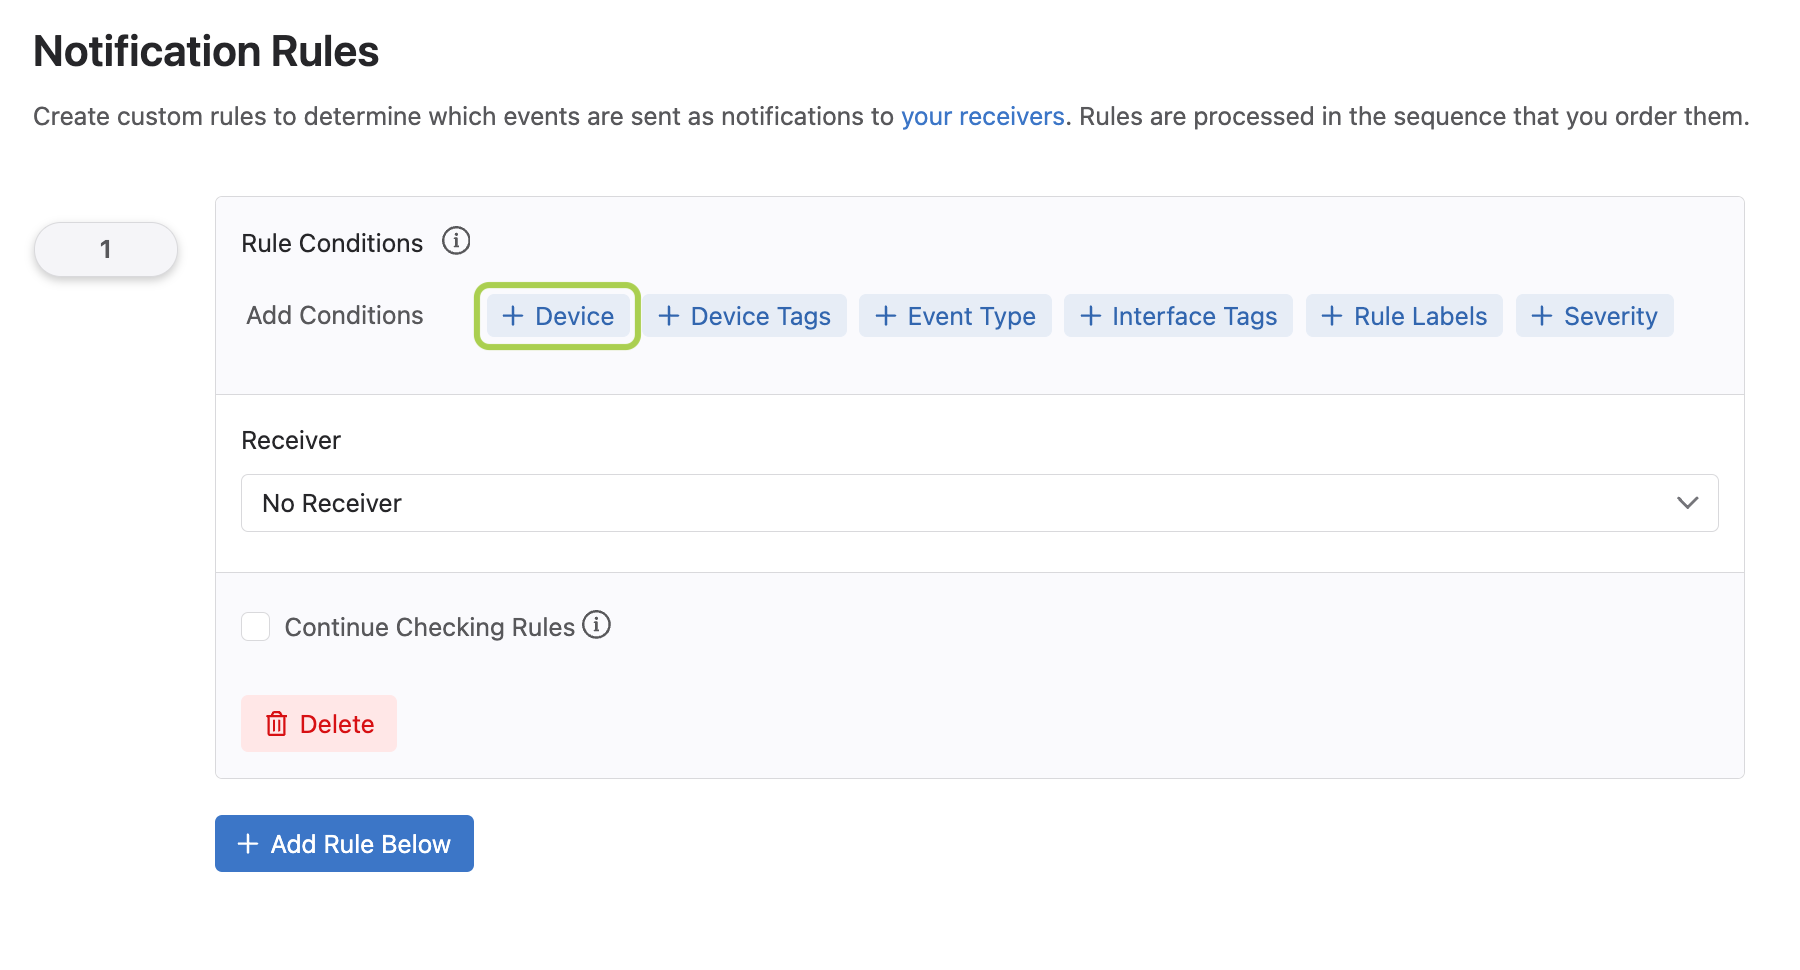1800x970 pixels.
Task: Select the rule number 1 pill
Action: (106, 249)
